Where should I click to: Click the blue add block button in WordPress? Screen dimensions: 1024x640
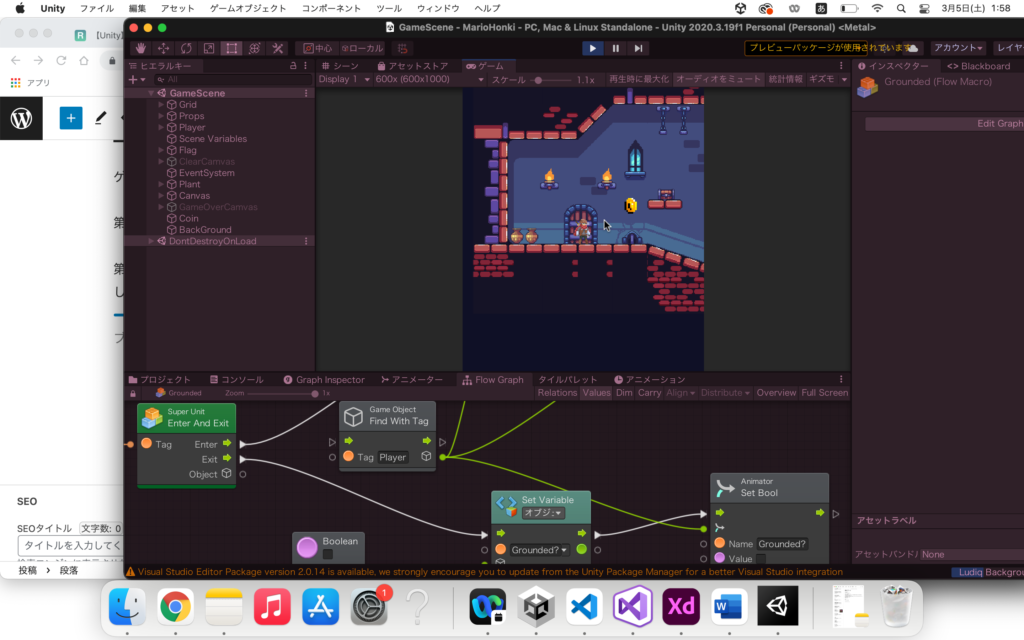pos(71,118)
